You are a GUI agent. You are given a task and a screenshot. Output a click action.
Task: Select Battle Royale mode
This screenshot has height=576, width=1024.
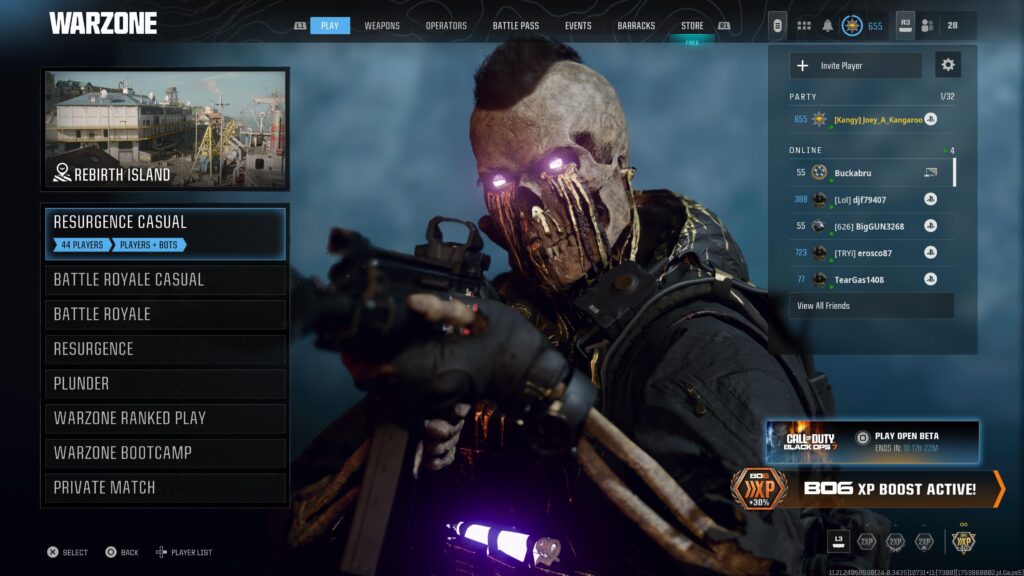click(x=165, y=315)
